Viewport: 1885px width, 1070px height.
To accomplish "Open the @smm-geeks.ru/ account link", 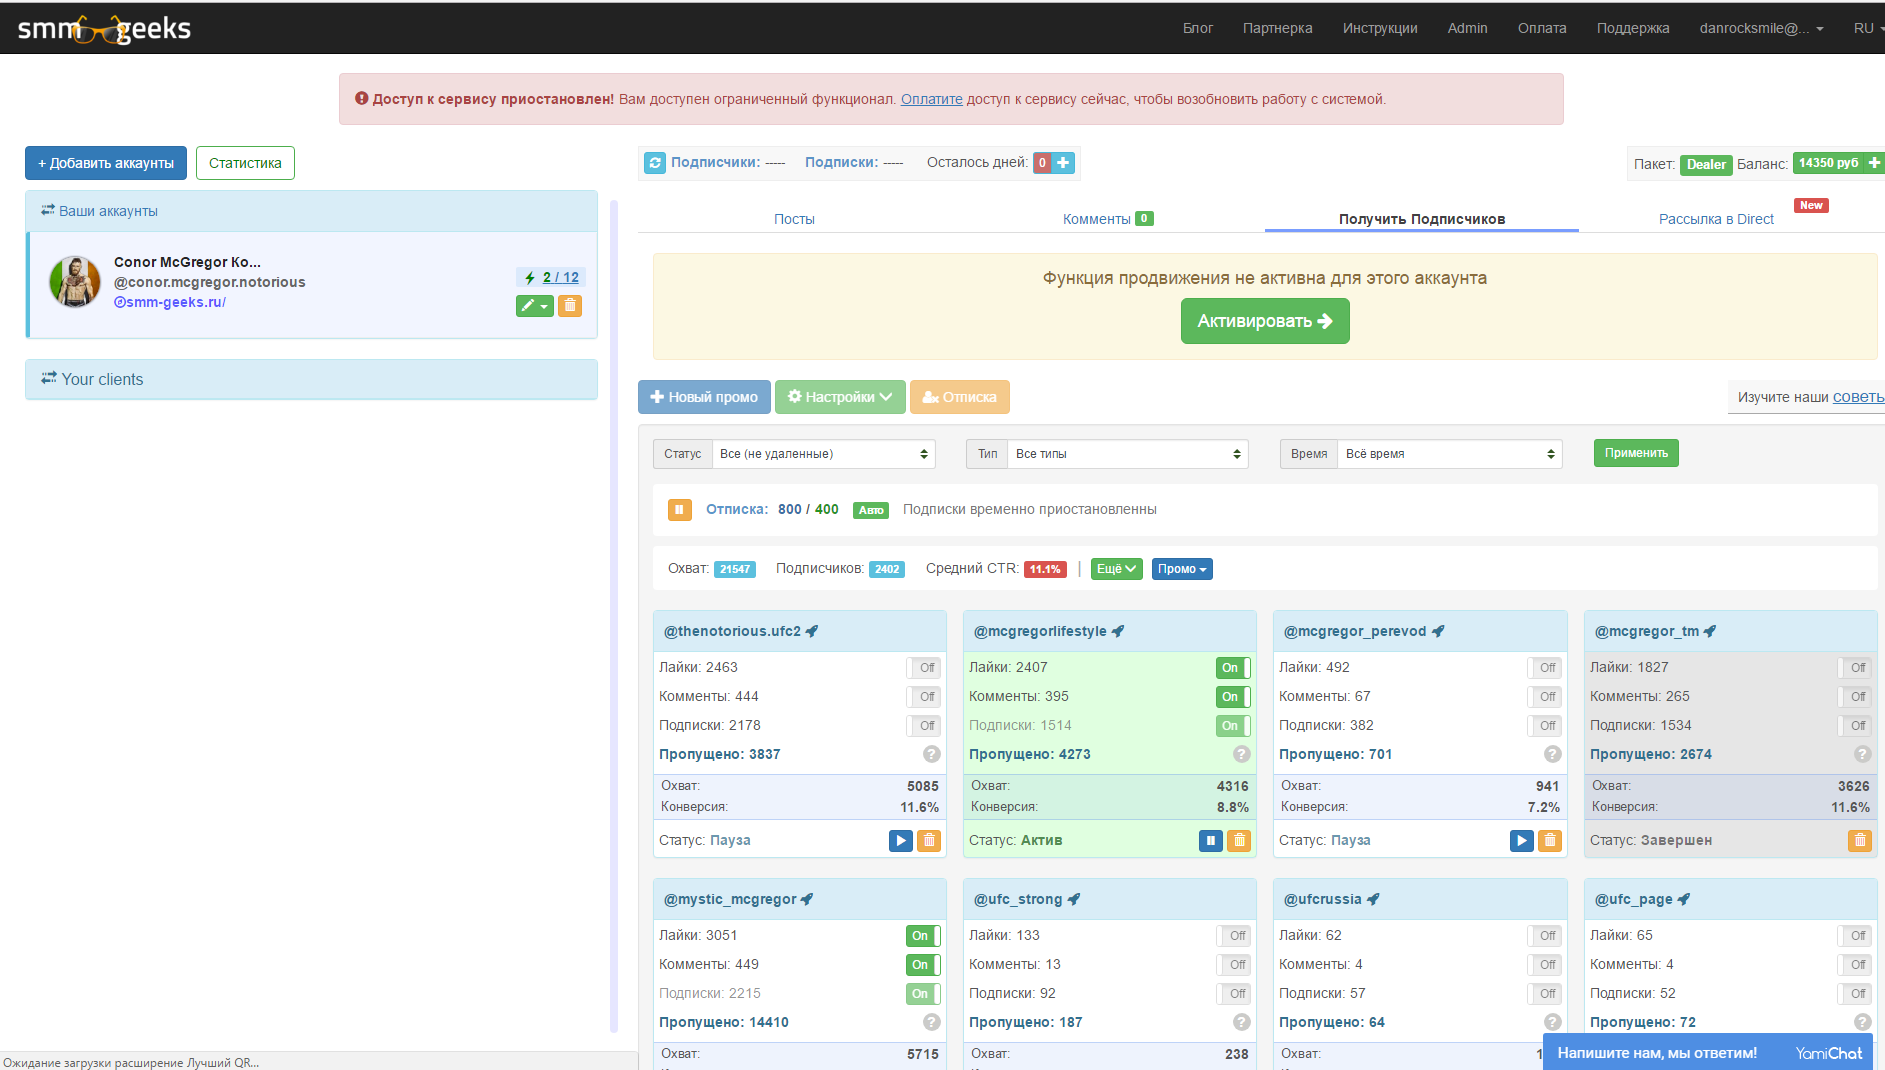I will 170,302.
